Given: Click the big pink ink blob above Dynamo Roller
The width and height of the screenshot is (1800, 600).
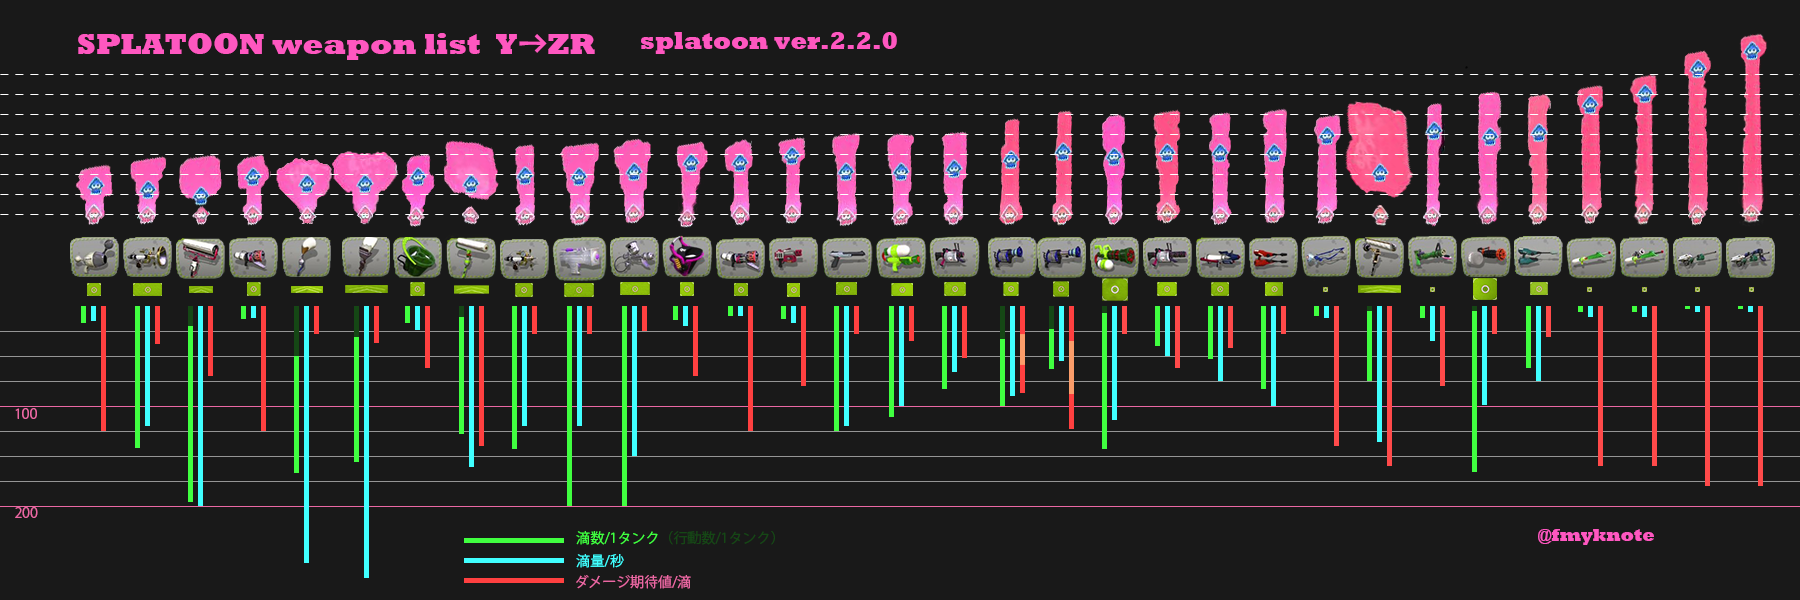Looking at the screenshot, I should click(x=1378, y=148).
